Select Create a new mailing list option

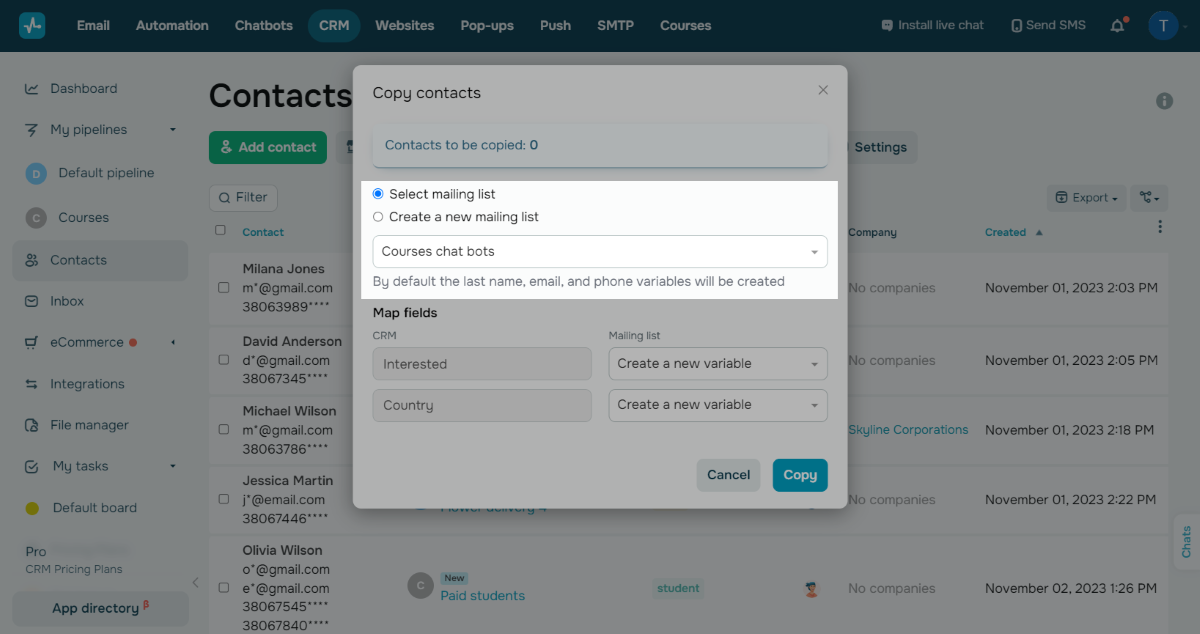pyautogui.click(x=378, y=217)
